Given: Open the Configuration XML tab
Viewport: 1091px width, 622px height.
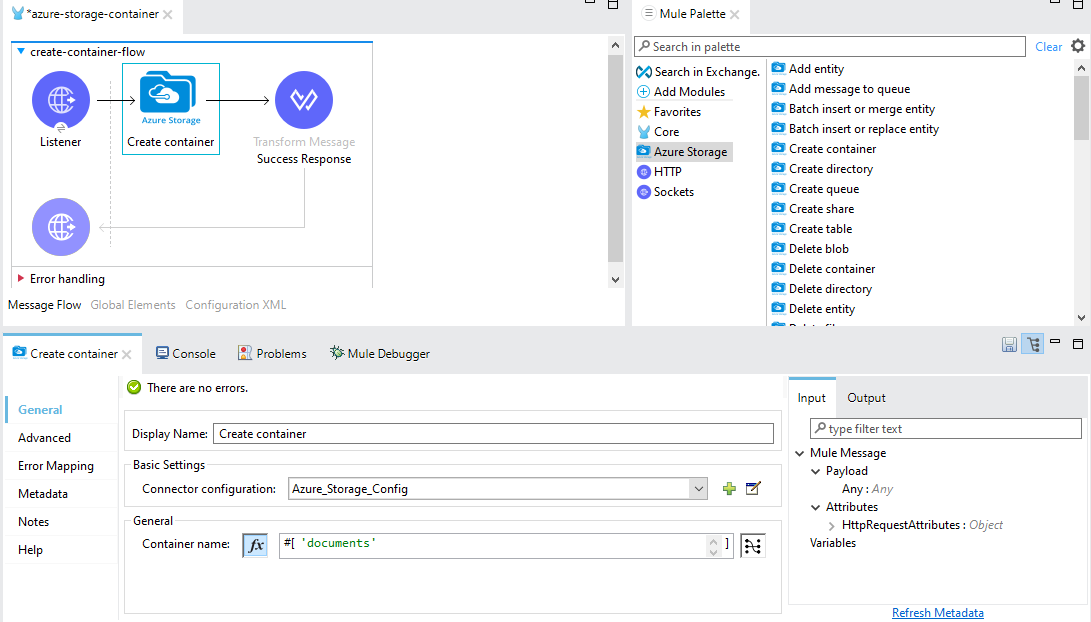Looking at the screenshot, I should tap(235, 305).
